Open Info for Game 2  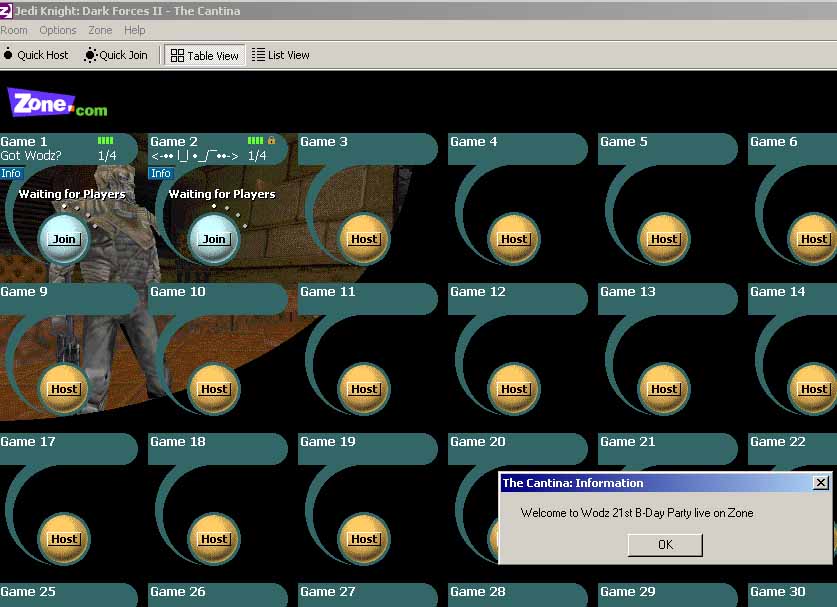click(x=160, y=173)
